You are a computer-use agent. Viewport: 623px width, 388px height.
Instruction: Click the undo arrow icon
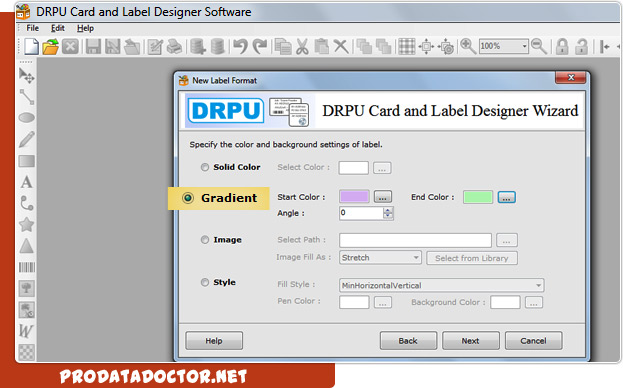click(240, 46)
